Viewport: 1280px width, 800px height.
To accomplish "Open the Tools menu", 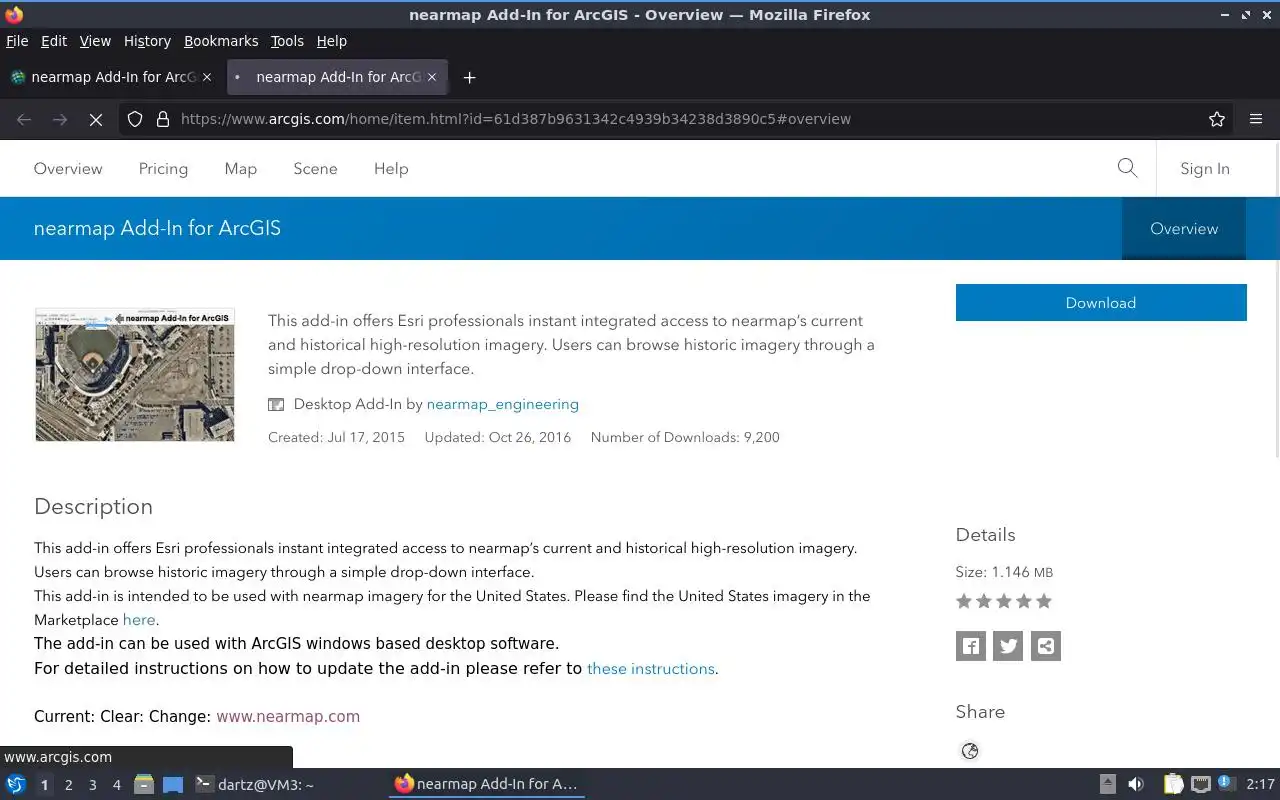I will pyautogui.click(x=287, y=41).
